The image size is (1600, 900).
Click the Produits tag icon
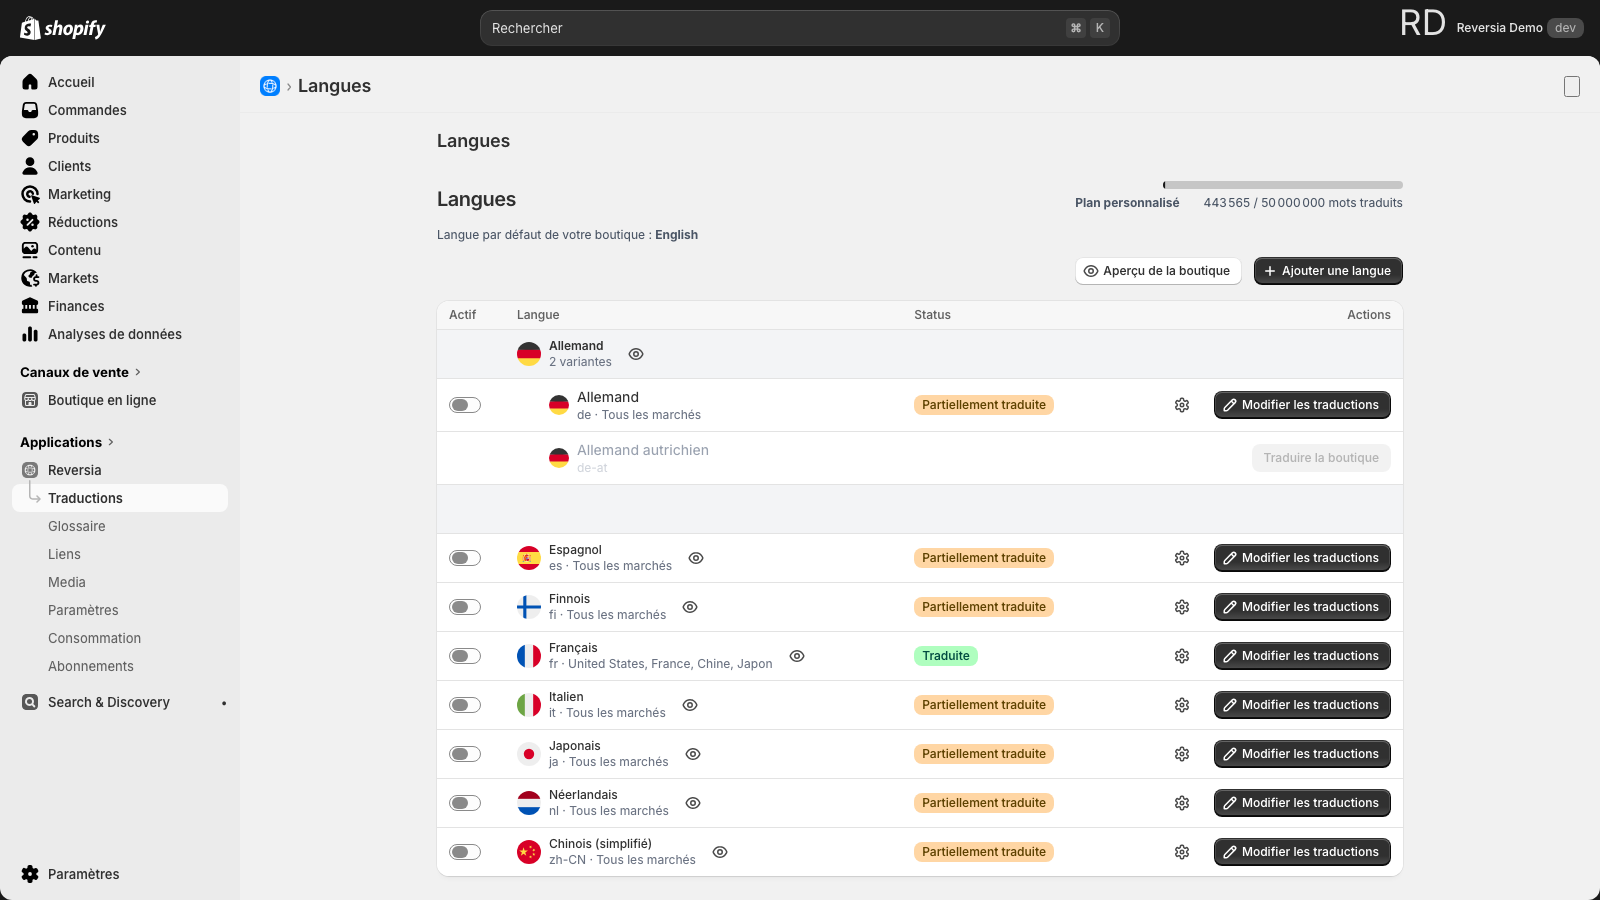30,138
